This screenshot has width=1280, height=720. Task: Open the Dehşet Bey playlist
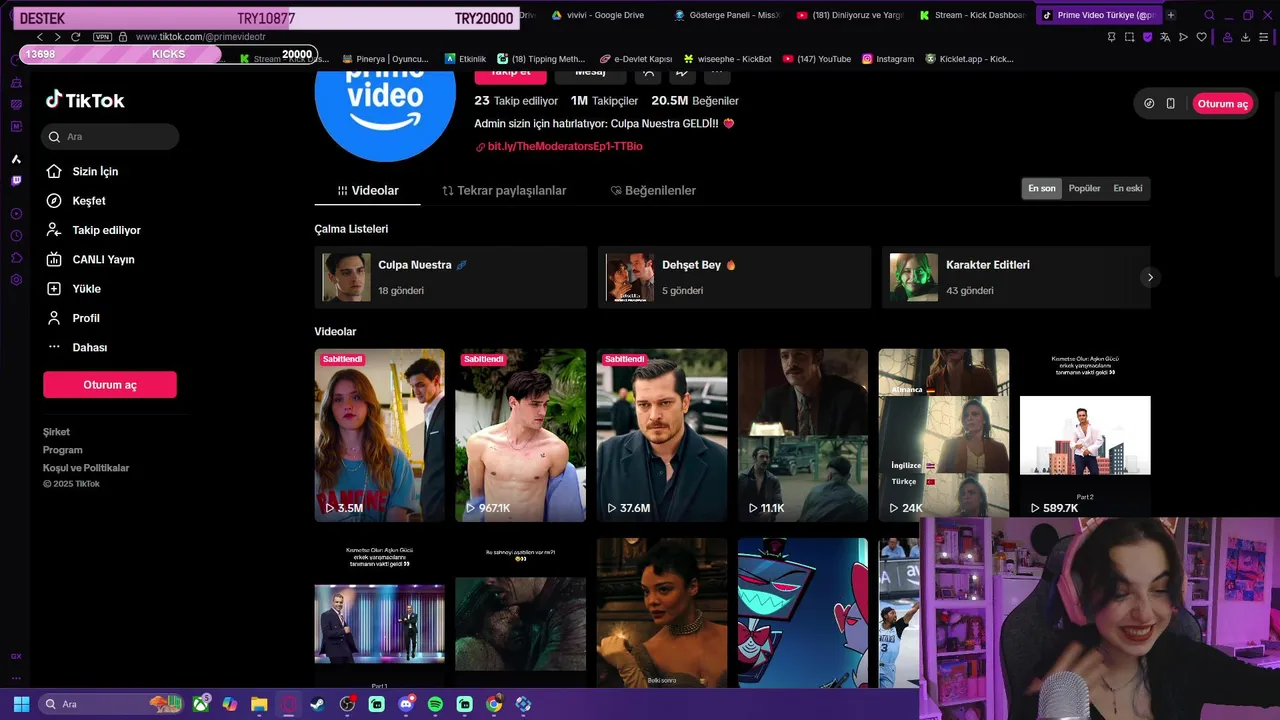[x=734, y=277]
